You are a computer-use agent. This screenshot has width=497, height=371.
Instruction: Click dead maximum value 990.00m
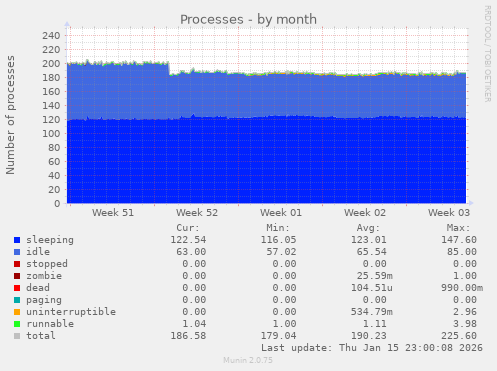point(462,288)
